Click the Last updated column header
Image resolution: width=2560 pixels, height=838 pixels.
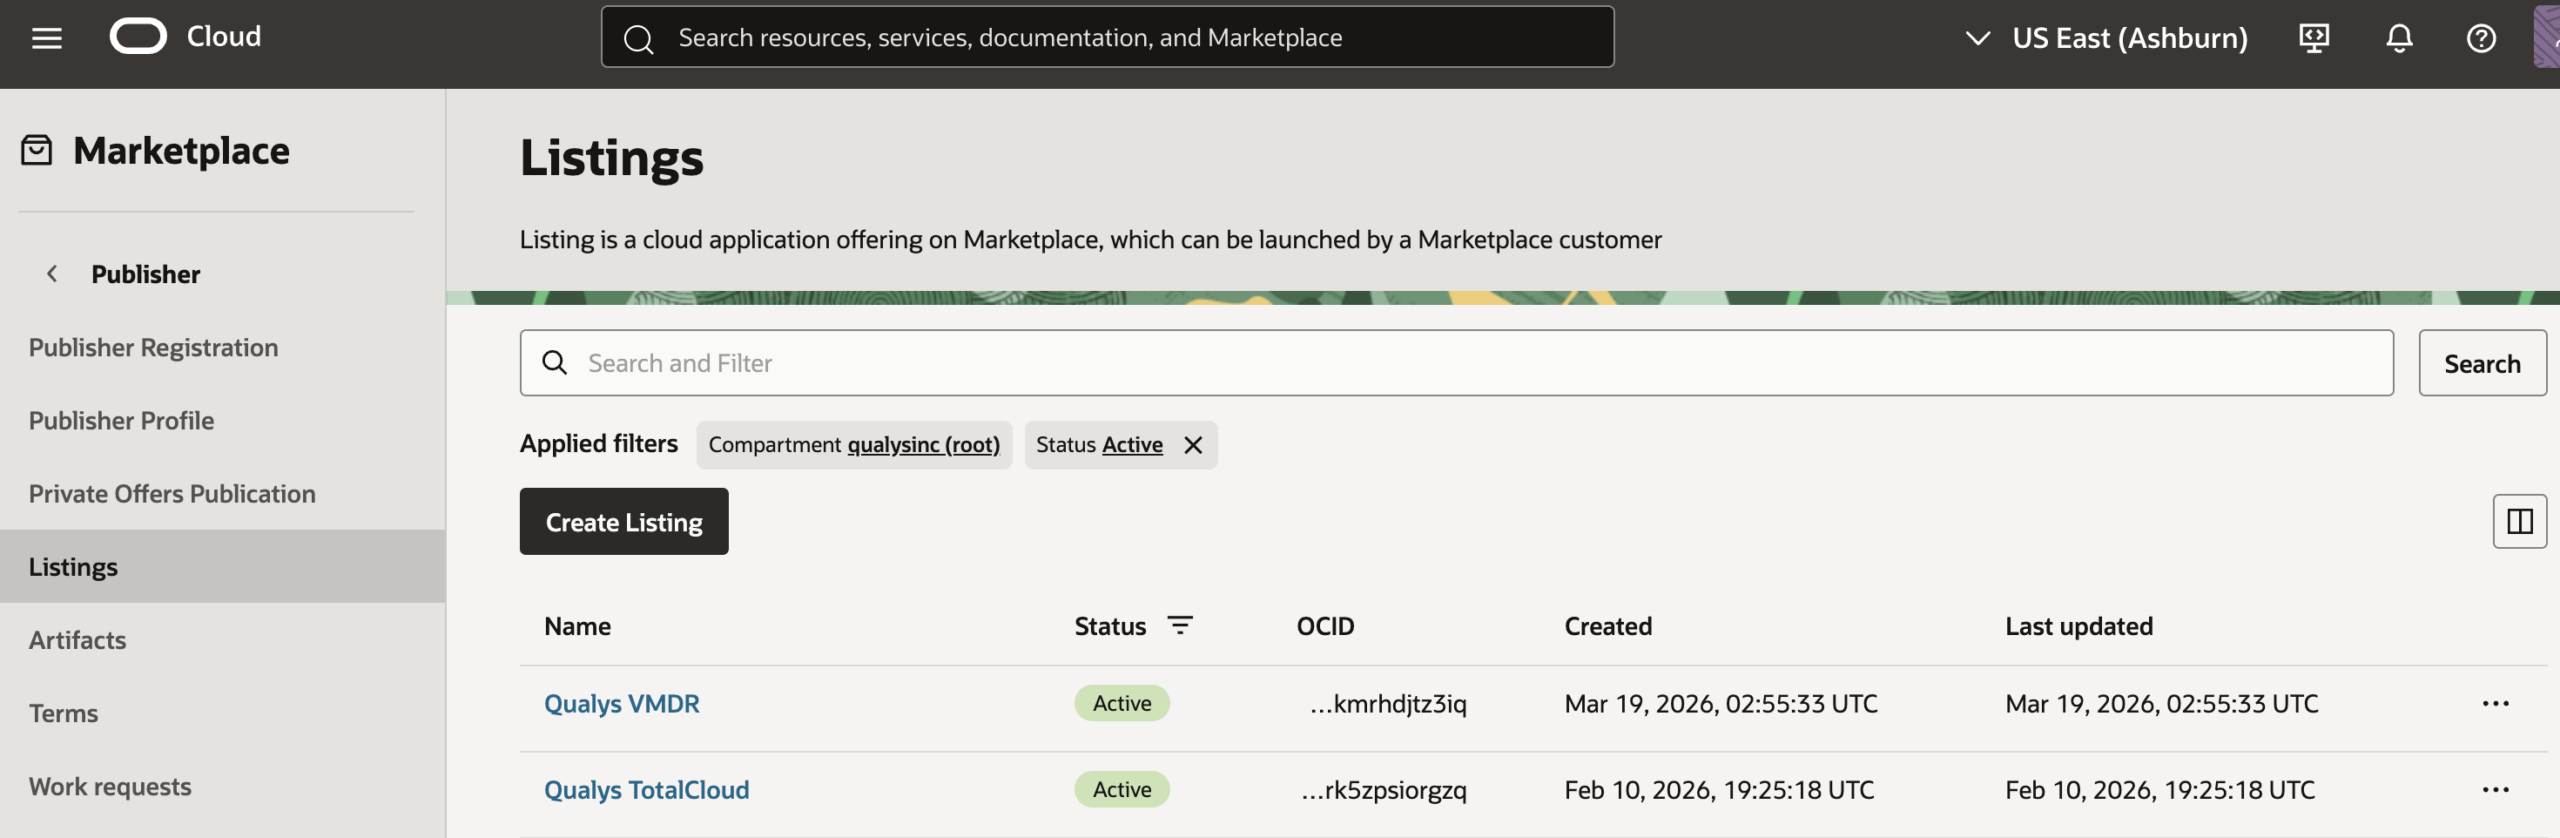(x=2079, y=626)
